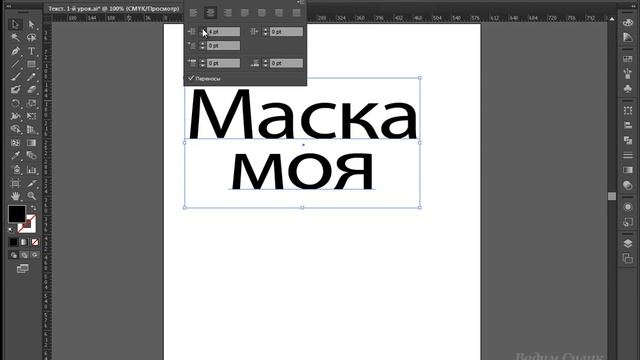Pick the Magic Wand tool
This screenshot has height=360, width=640.
point(15,38)
